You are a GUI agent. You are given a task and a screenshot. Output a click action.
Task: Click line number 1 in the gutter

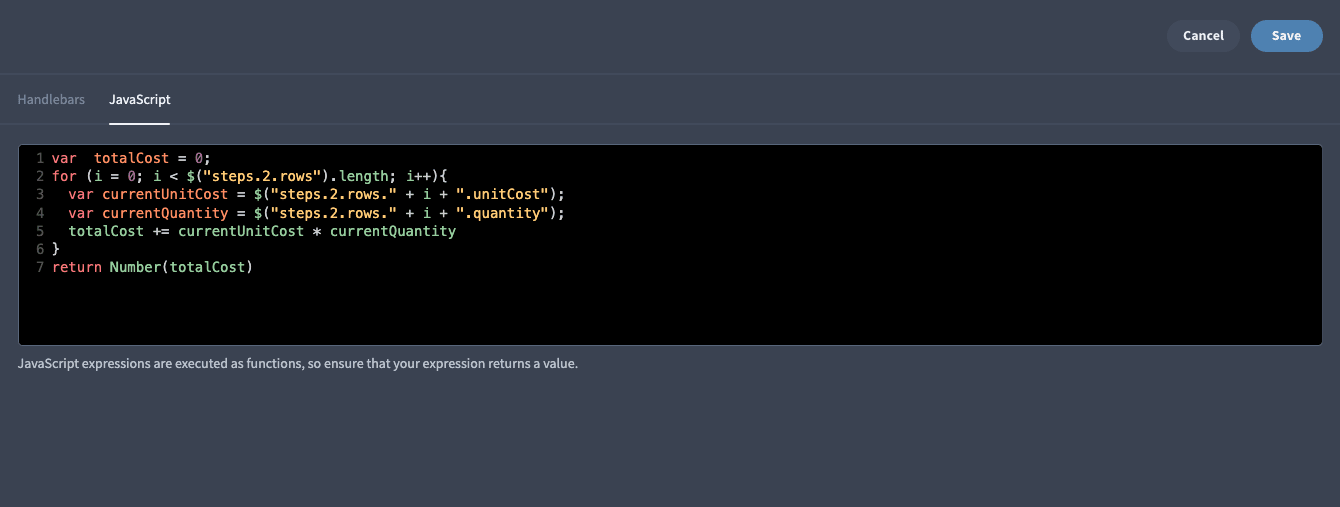[x=39, y=158]
